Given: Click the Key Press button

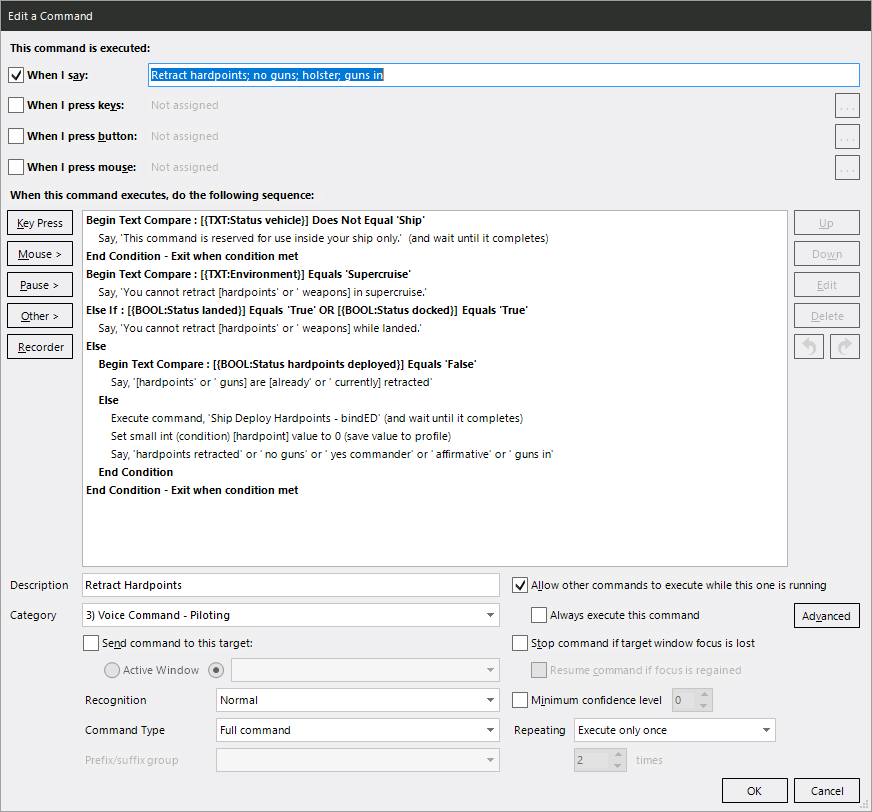Looking at the screenshot, I should (40, 223).
